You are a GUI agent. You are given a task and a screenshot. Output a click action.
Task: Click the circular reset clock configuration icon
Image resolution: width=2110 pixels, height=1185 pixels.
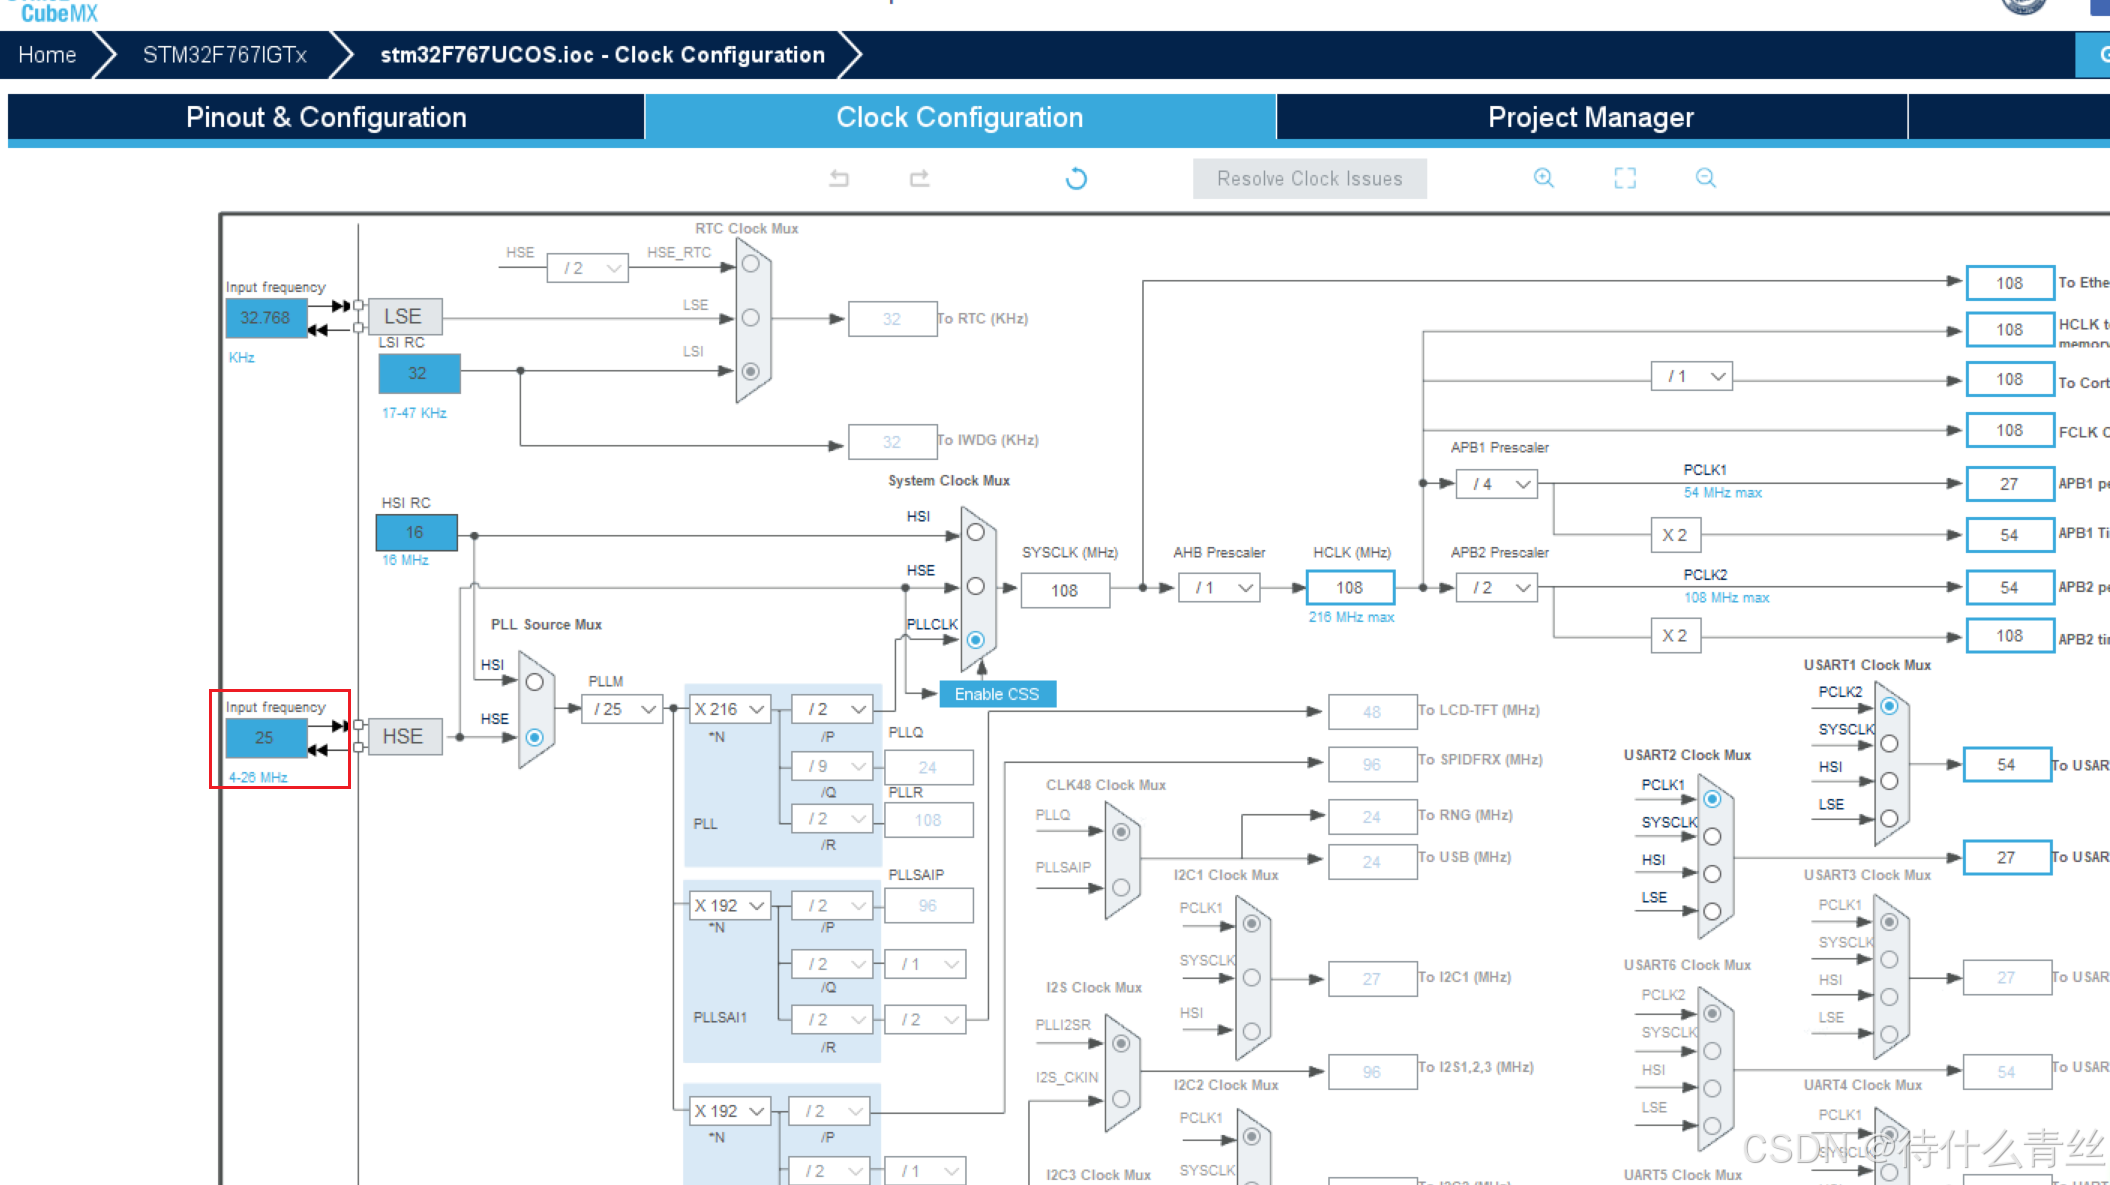pos(1076,178)
